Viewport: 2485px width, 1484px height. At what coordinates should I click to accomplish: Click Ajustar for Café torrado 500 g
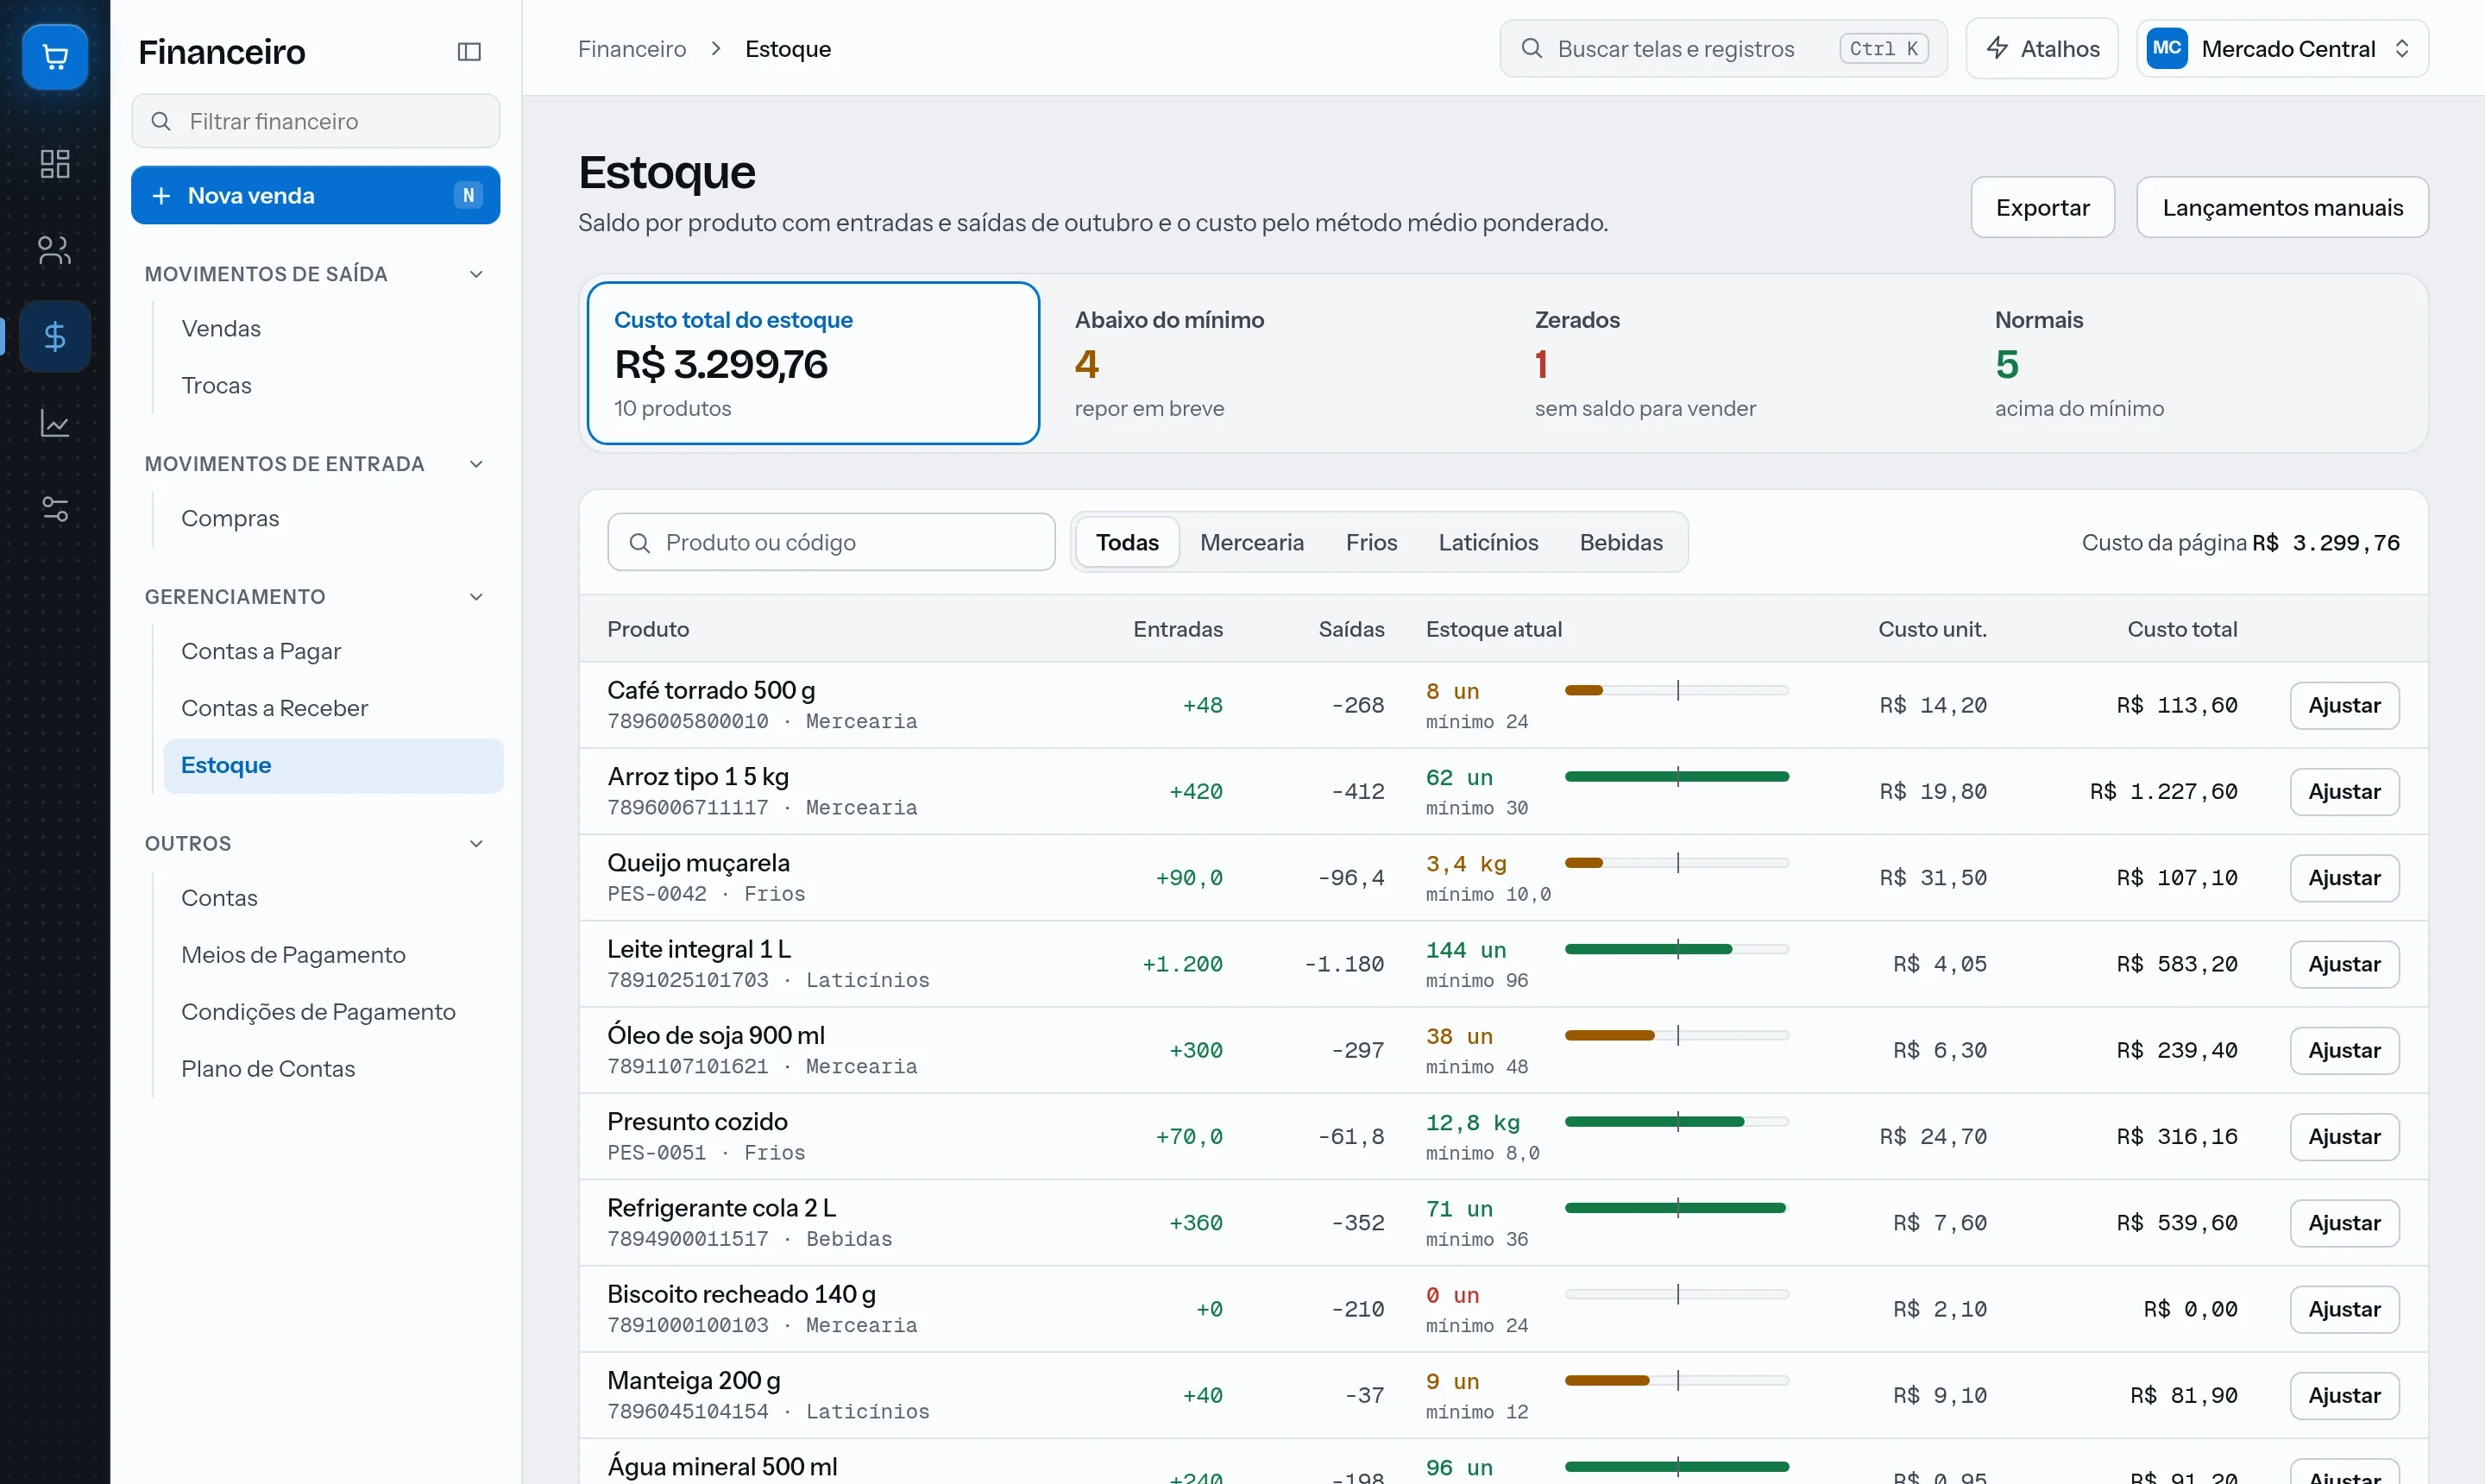coord(2344,705)
